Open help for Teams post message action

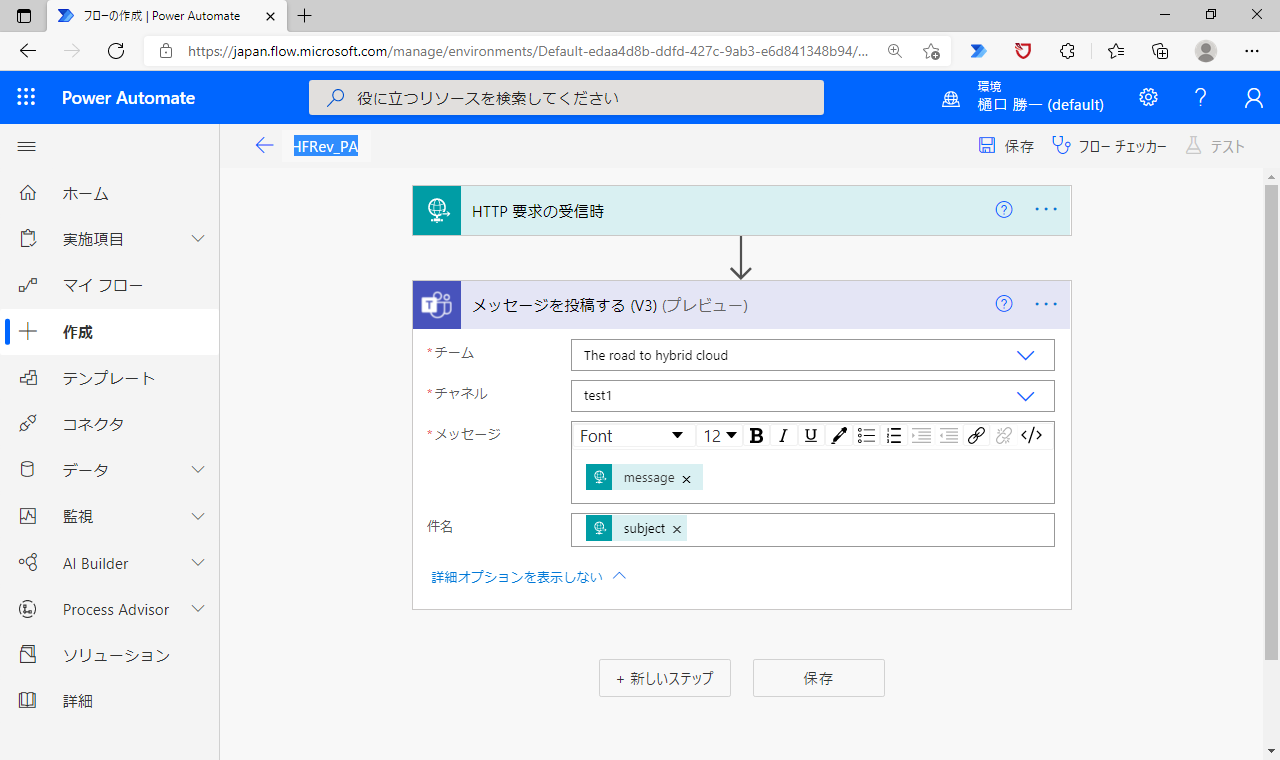pyautogui.click(x=1004, y=304)
